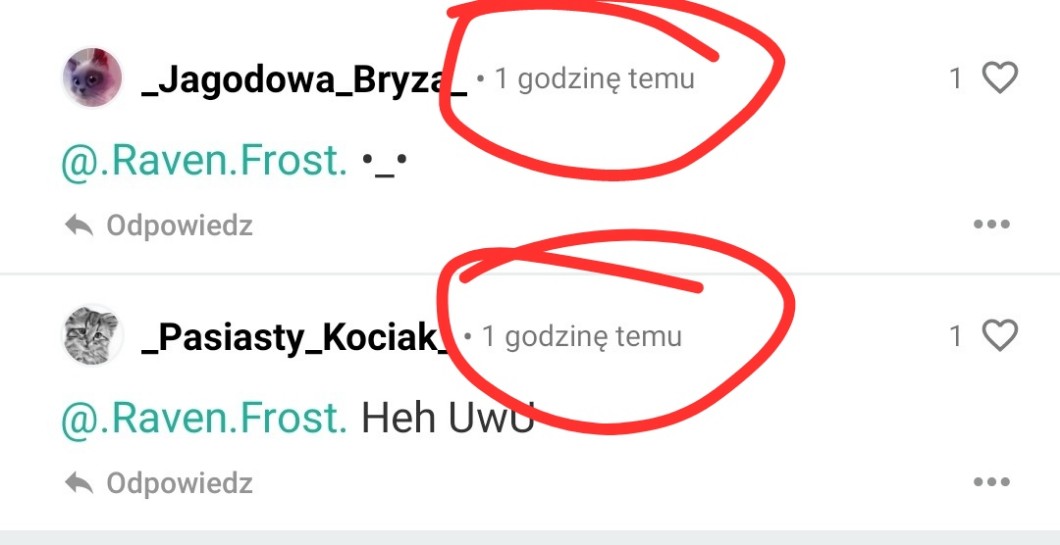Open more options on _Jagodowa_Bryza_'s comment
Image resolution: width=1060 pixels, height=545 pixels.
click(x=992, y=224)
